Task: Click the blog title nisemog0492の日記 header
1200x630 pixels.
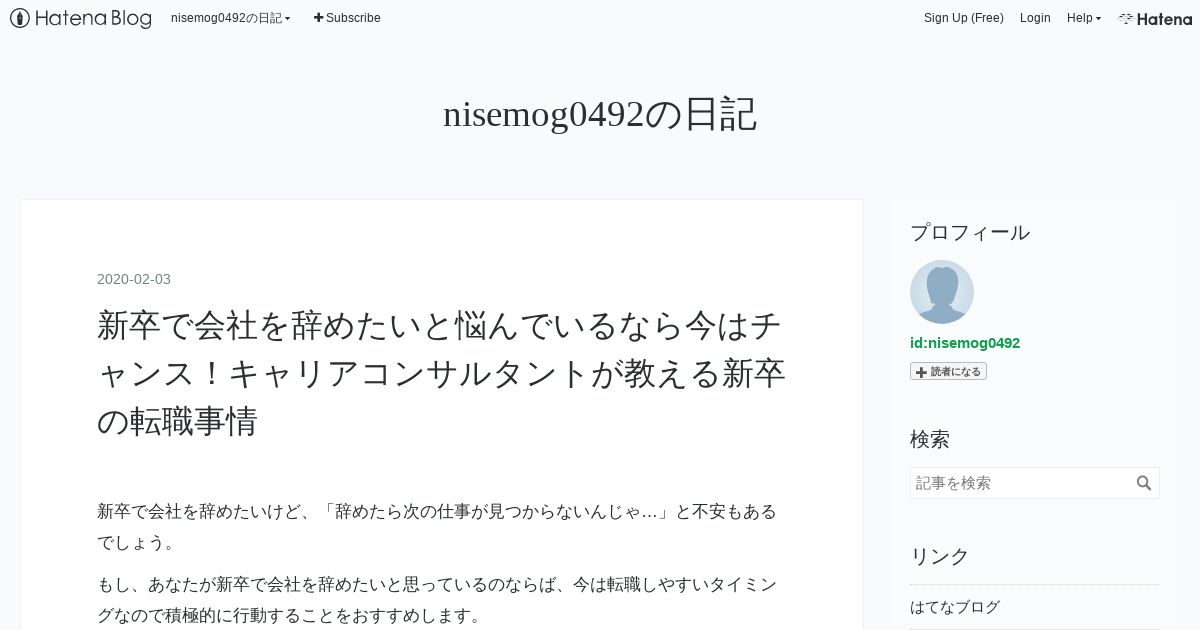Action: tap(600, 115)
